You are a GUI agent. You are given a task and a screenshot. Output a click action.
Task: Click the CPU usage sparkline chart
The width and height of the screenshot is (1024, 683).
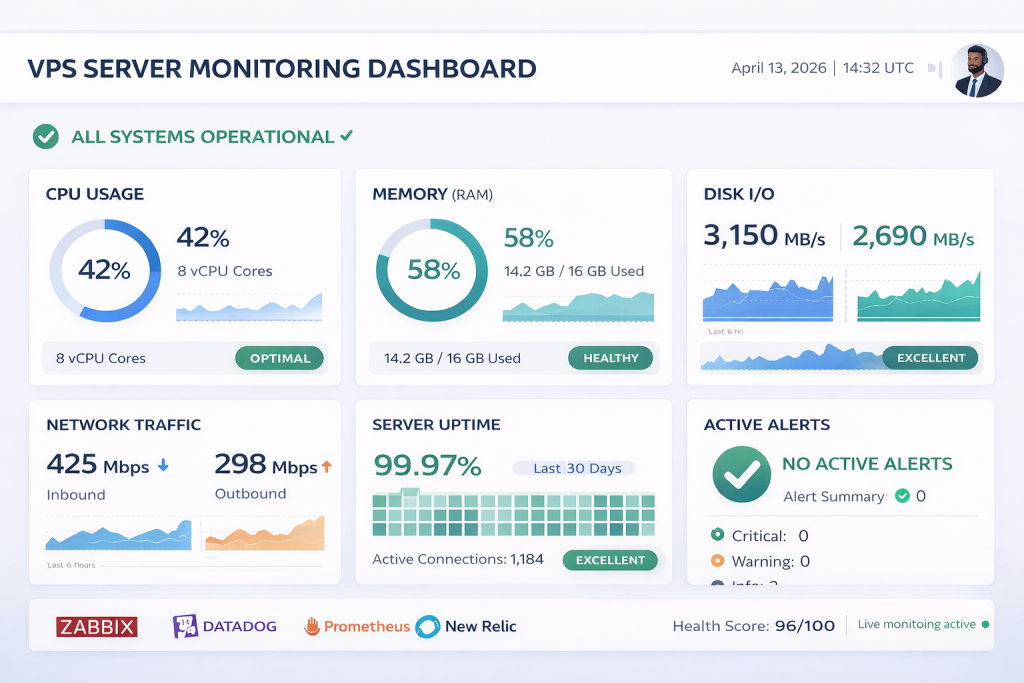click(249, 307)
